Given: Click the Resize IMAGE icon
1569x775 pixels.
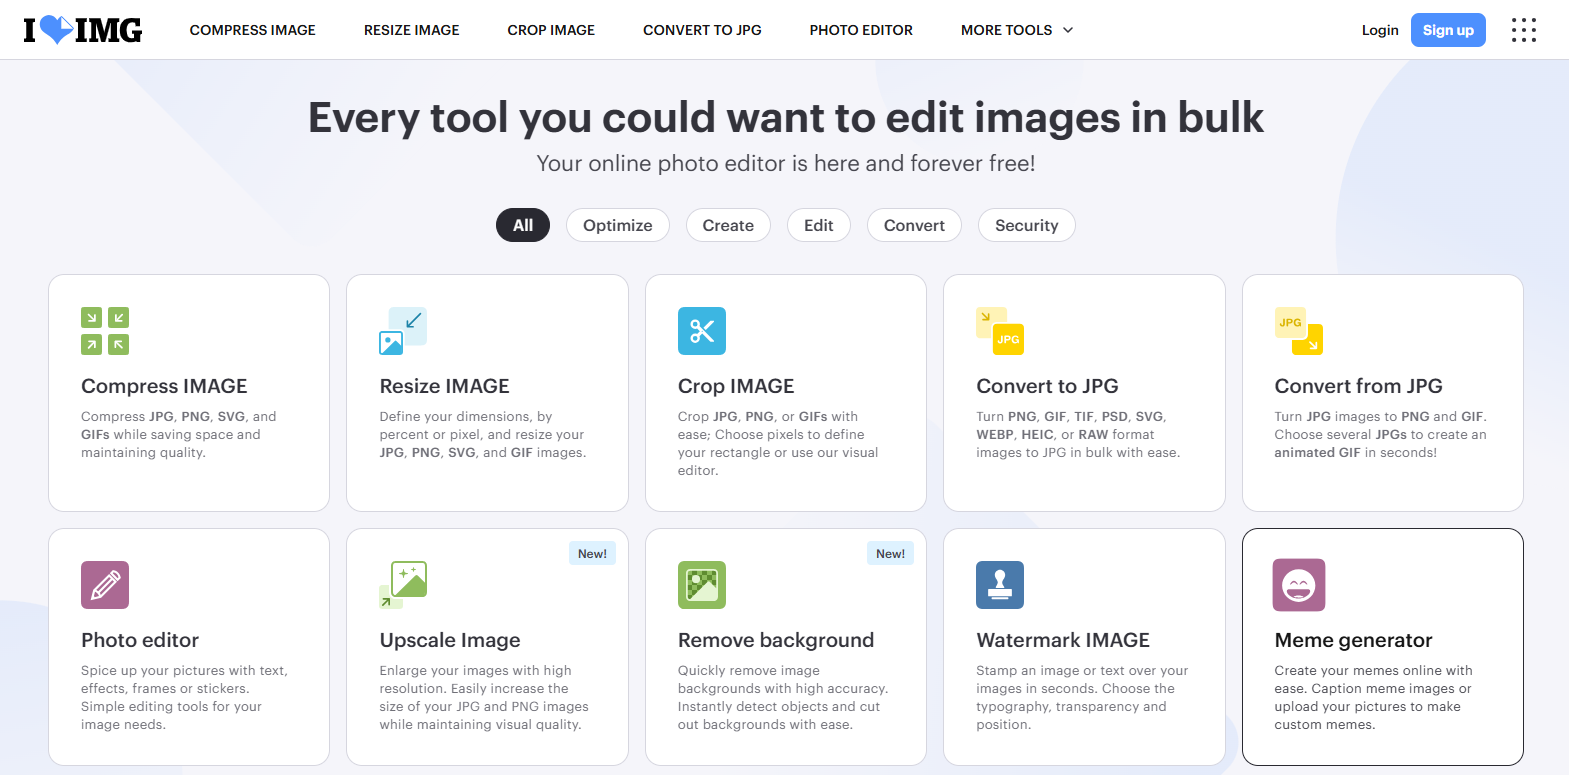Looking at the screenshot, I should click(403, 331).
